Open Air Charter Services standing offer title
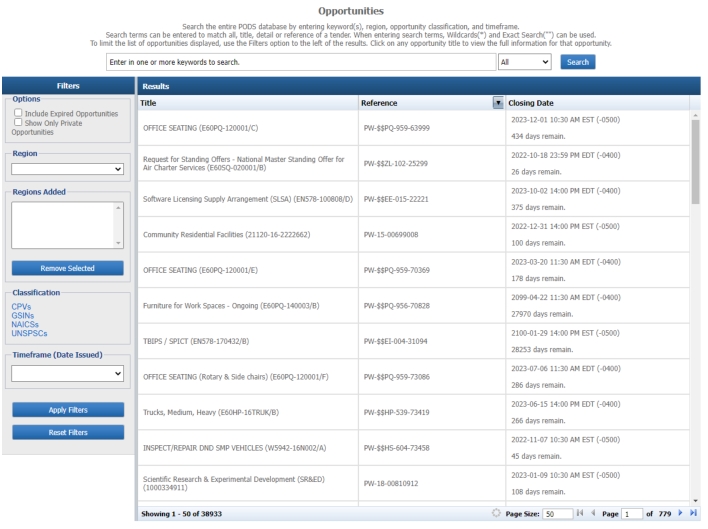 click(243, 163)
